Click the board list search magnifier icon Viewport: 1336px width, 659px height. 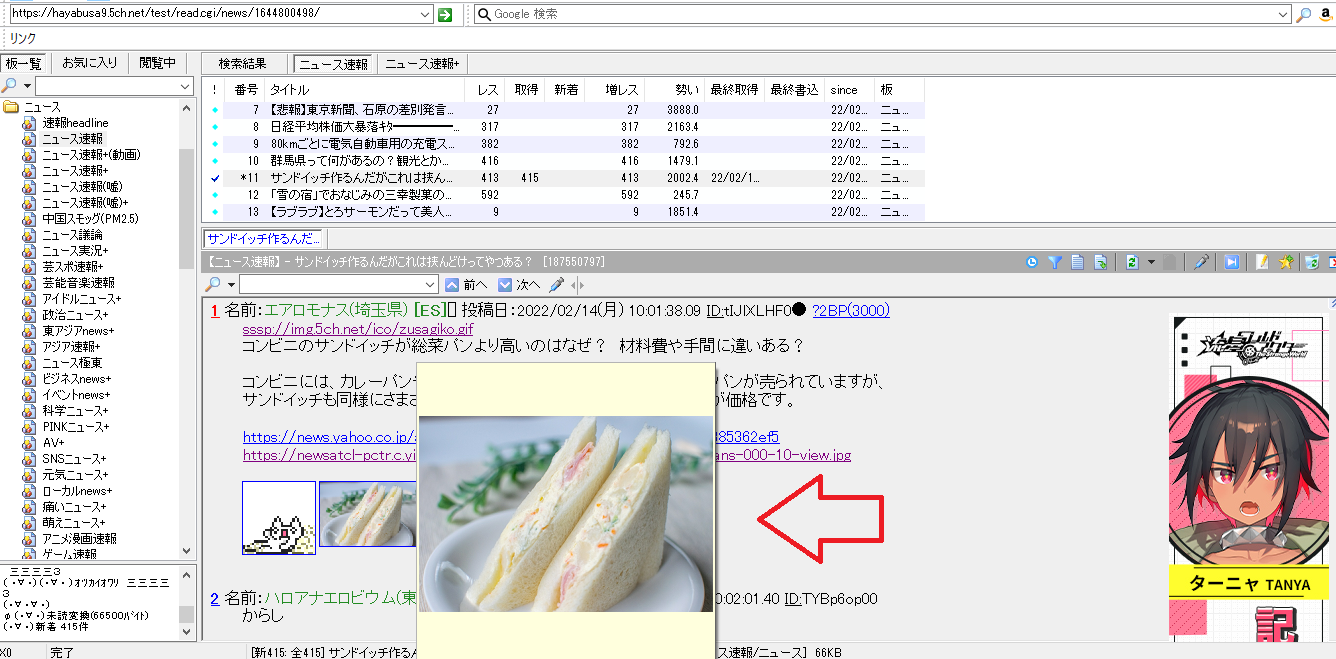point(10,87)
